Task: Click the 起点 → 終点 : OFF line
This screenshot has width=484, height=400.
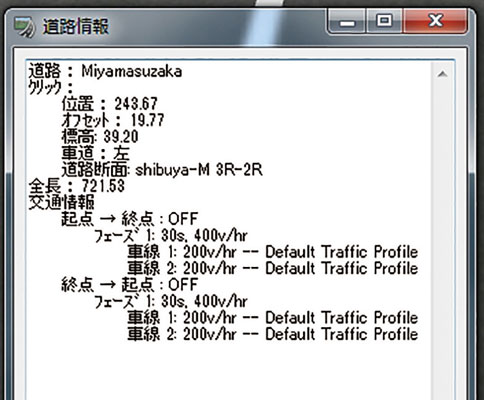Action: pos(130,219)
